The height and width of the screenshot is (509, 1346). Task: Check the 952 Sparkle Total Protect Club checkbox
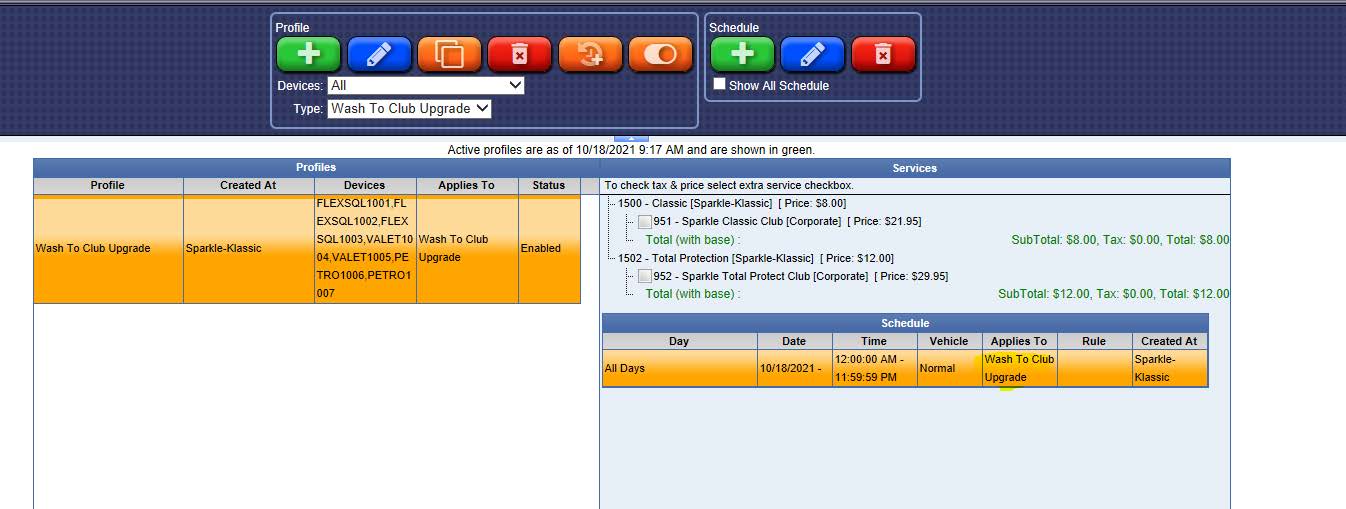pyautogui.click(x=645, y=276)
